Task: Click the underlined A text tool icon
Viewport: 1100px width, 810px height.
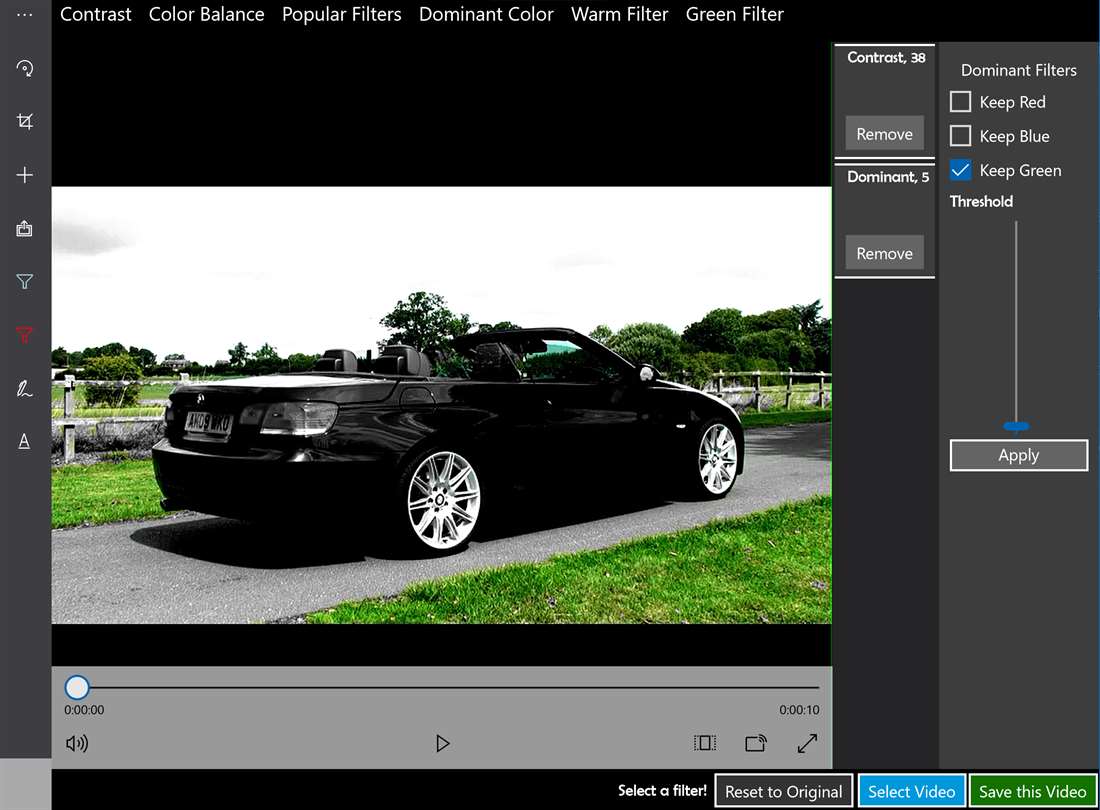Action: point(25,441)
